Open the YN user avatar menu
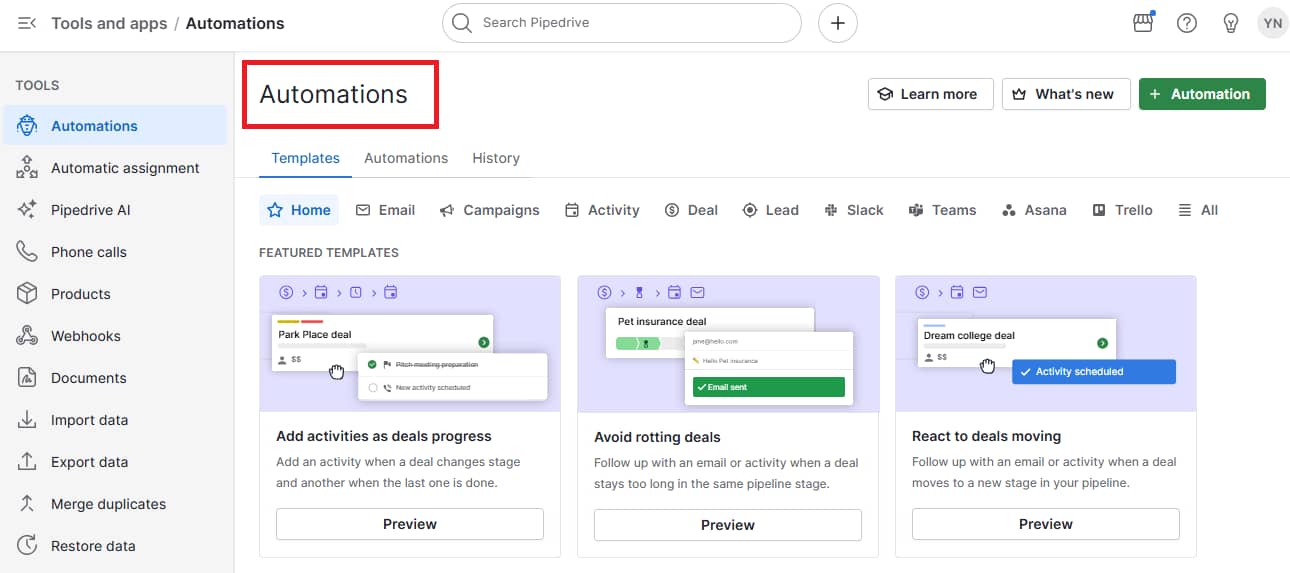The image size is (1290, 573). tap(1272, 23)
